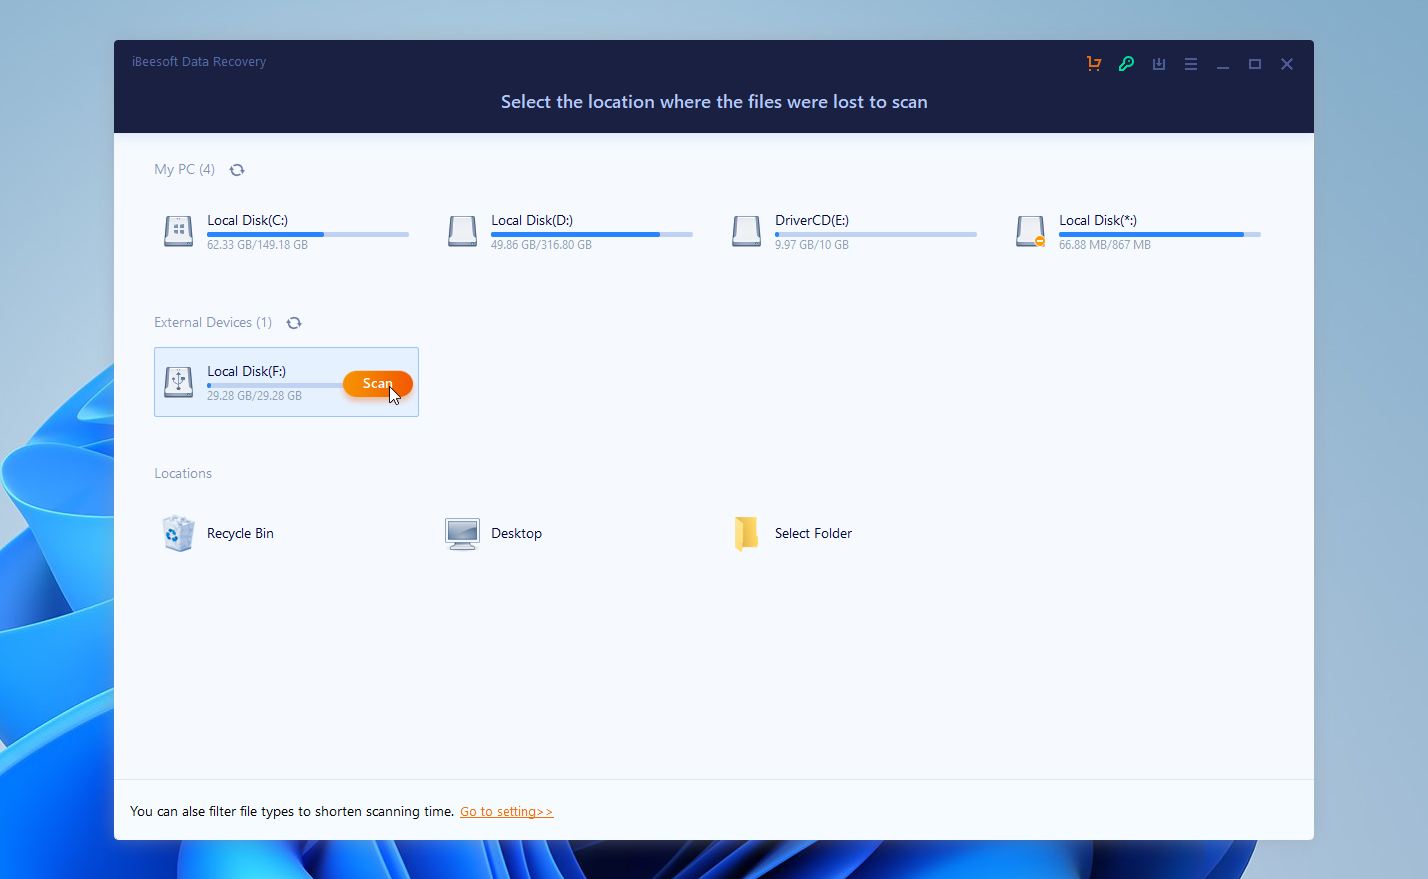Click the Local Disk(C:) drive icon

177,231
